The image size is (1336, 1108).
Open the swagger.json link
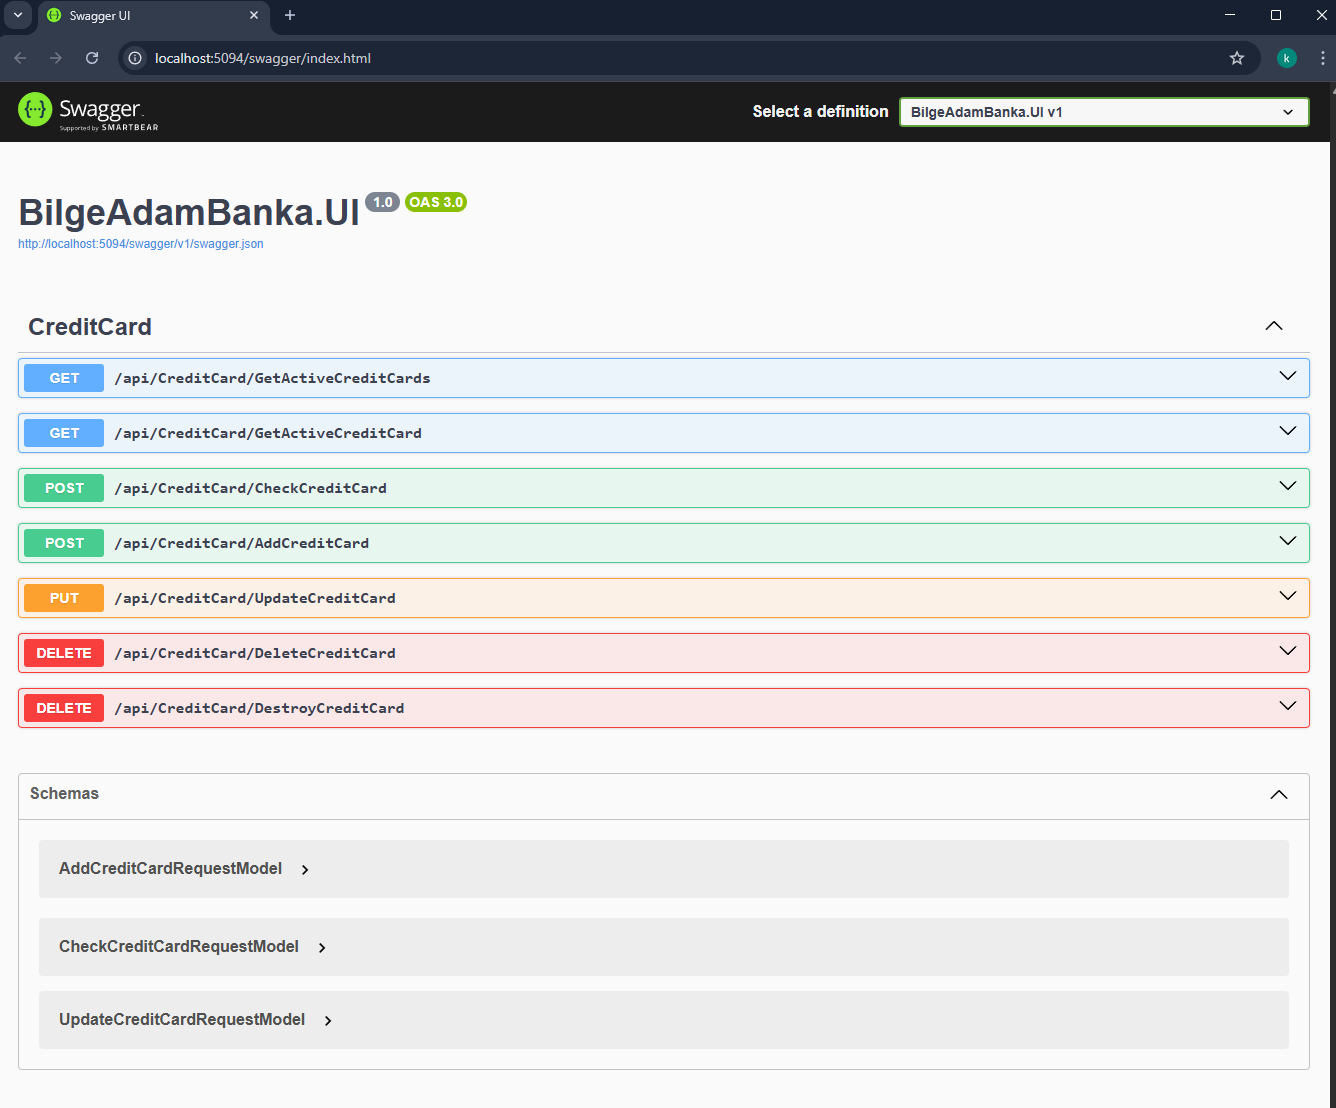tap(141, 244)
